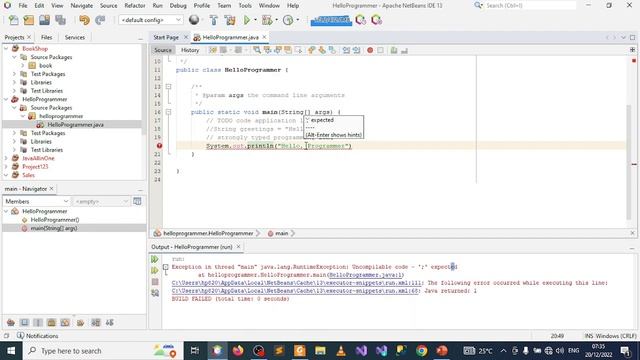640x360 pixels.
Task: Toggle Show Static Members filter in Navigator
Action: [38, 322]
